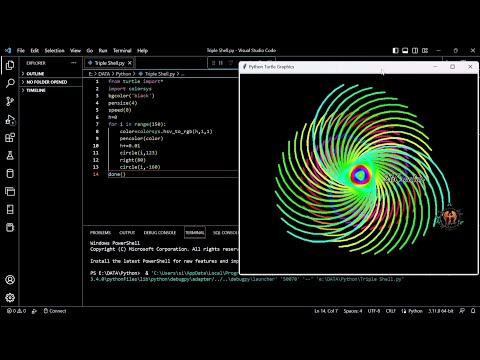
Task: Select the Triple Shell.py editor tab
Action: (x=109, y=63)
